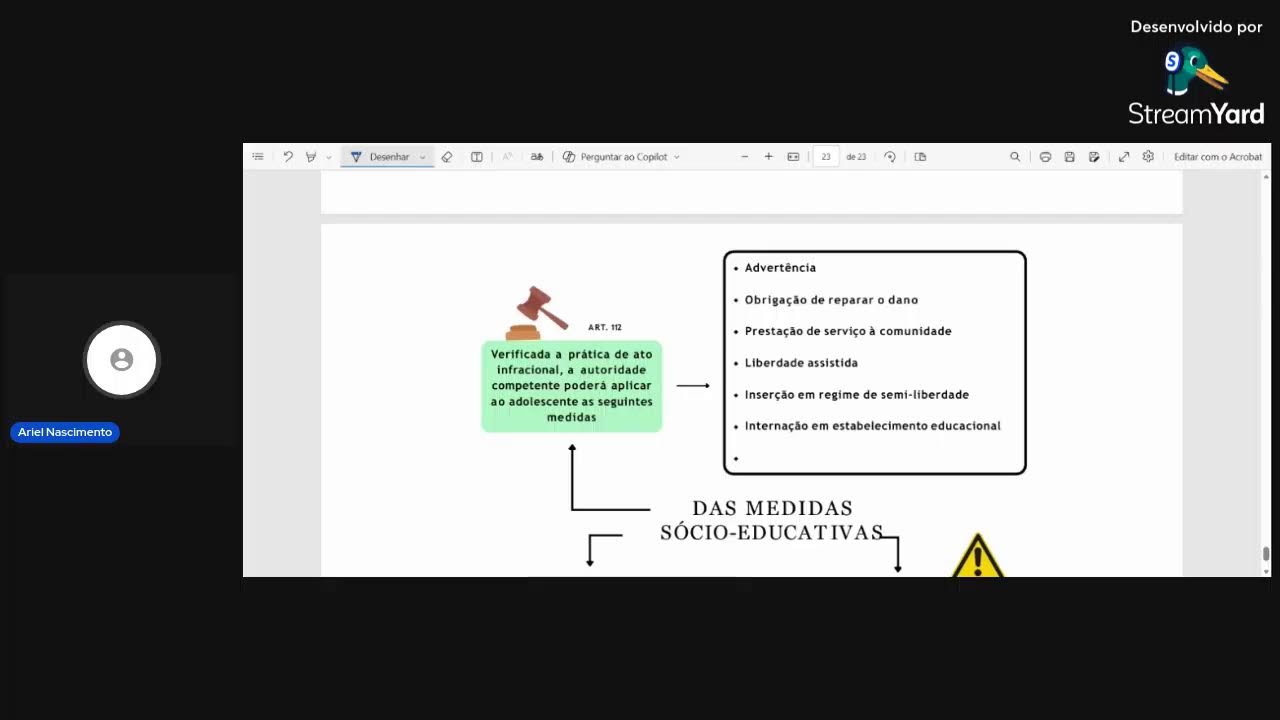This screenshot has height=720, width=1280.
Task: Enter full screen with the expand icon
Action: [1124, 157]
